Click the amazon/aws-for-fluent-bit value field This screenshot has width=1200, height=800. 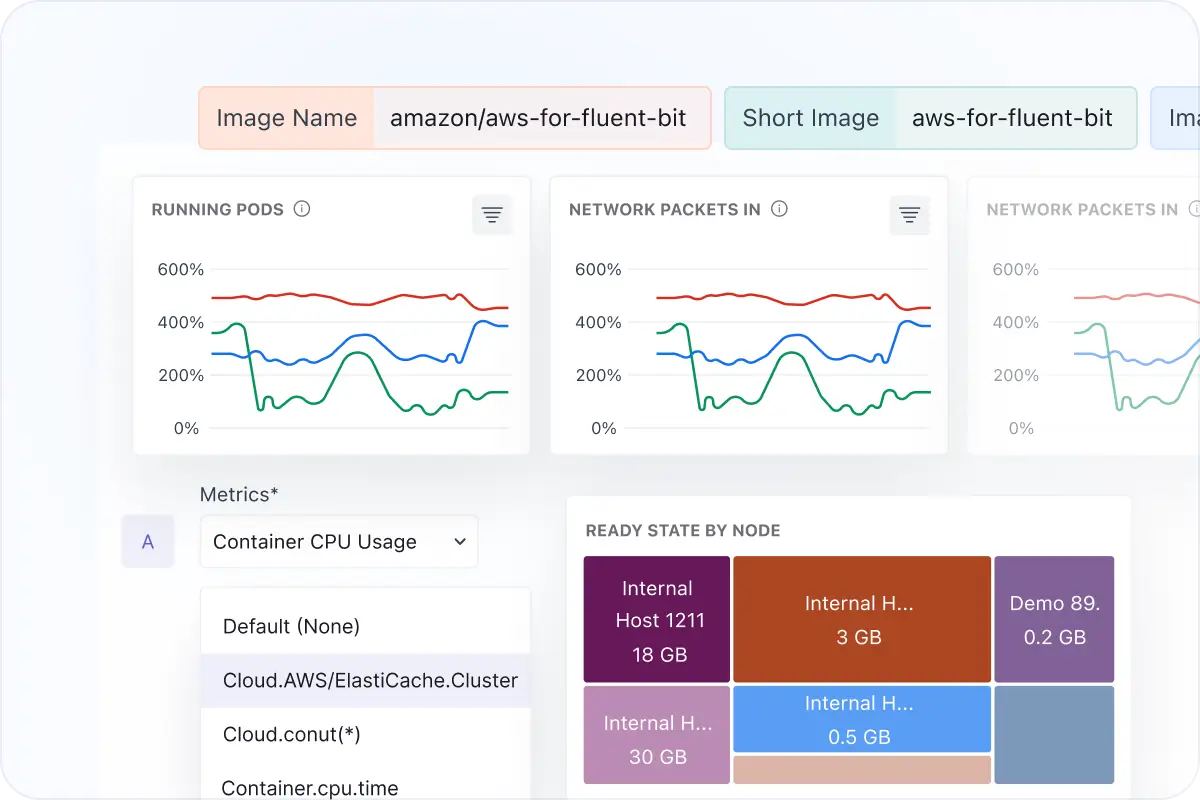[x=541, y=118]
